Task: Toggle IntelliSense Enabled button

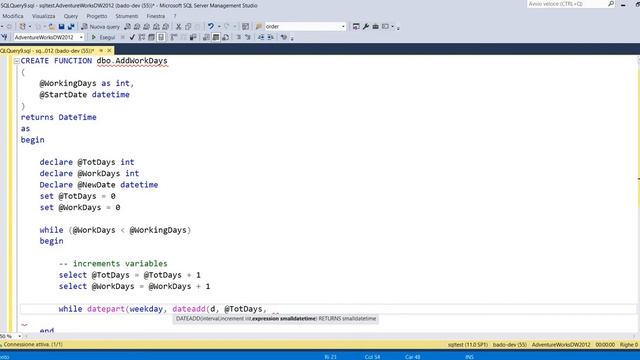Action: coord(161,37)
